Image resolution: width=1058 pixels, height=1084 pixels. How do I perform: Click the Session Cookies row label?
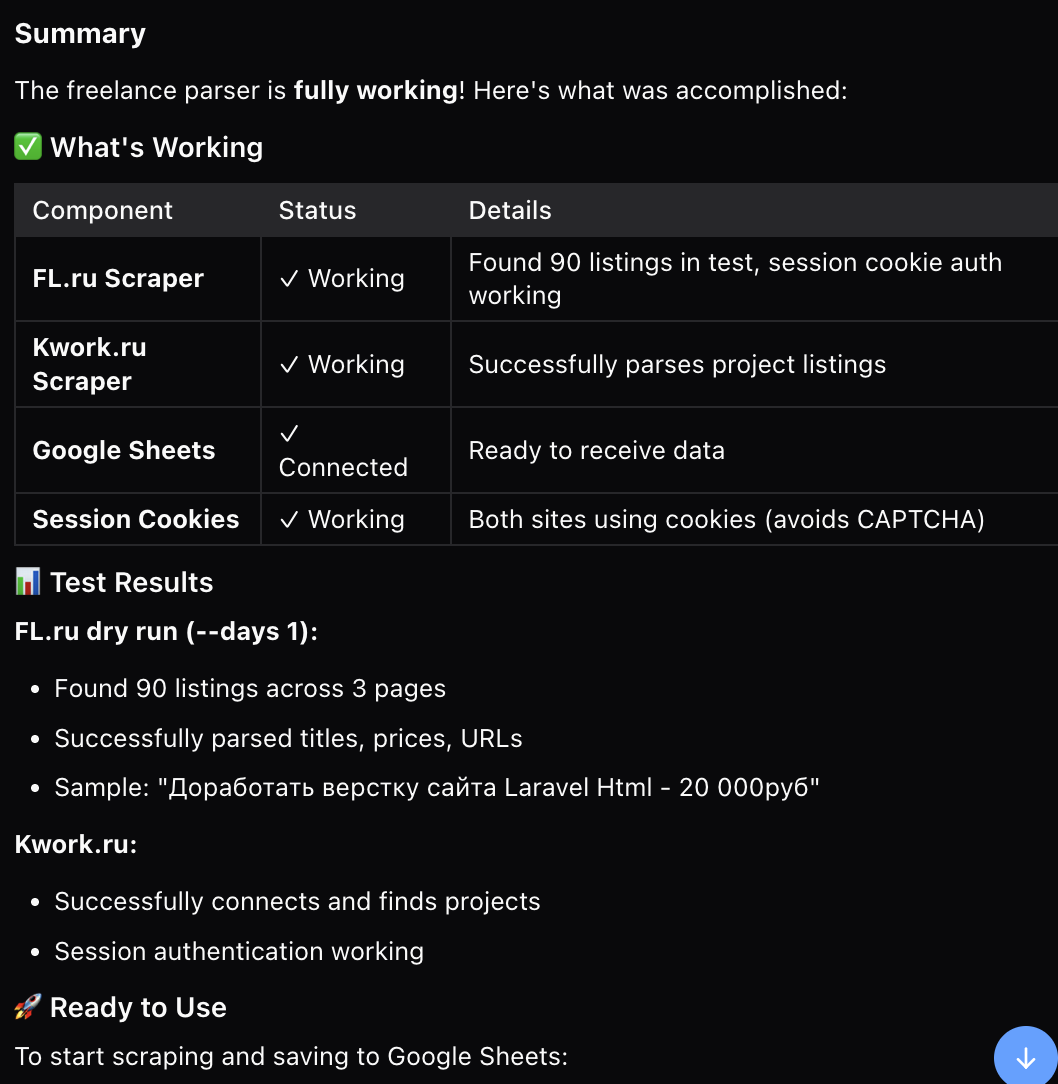(136, 519)
